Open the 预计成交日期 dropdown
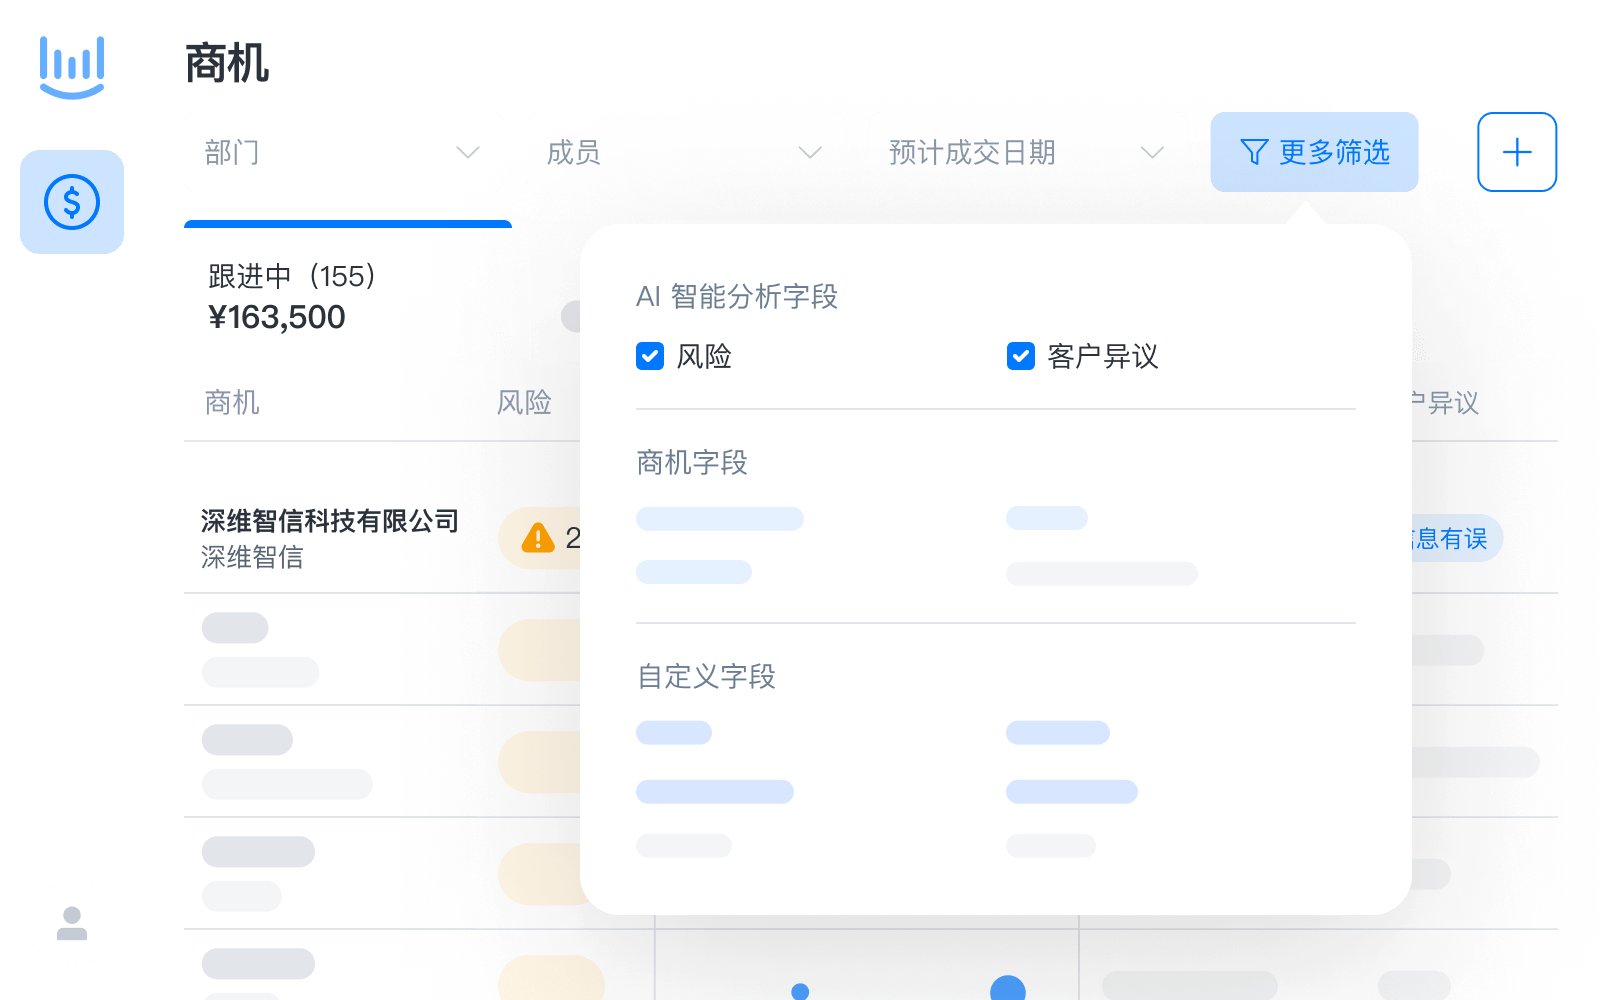 [1025, 152]
